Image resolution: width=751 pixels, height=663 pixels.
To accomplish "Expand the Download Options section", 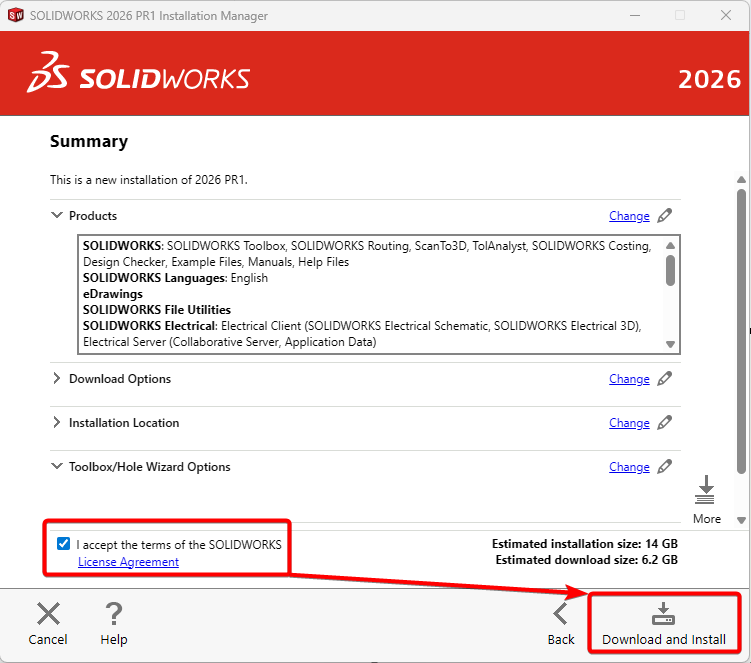I will [56, 379].
